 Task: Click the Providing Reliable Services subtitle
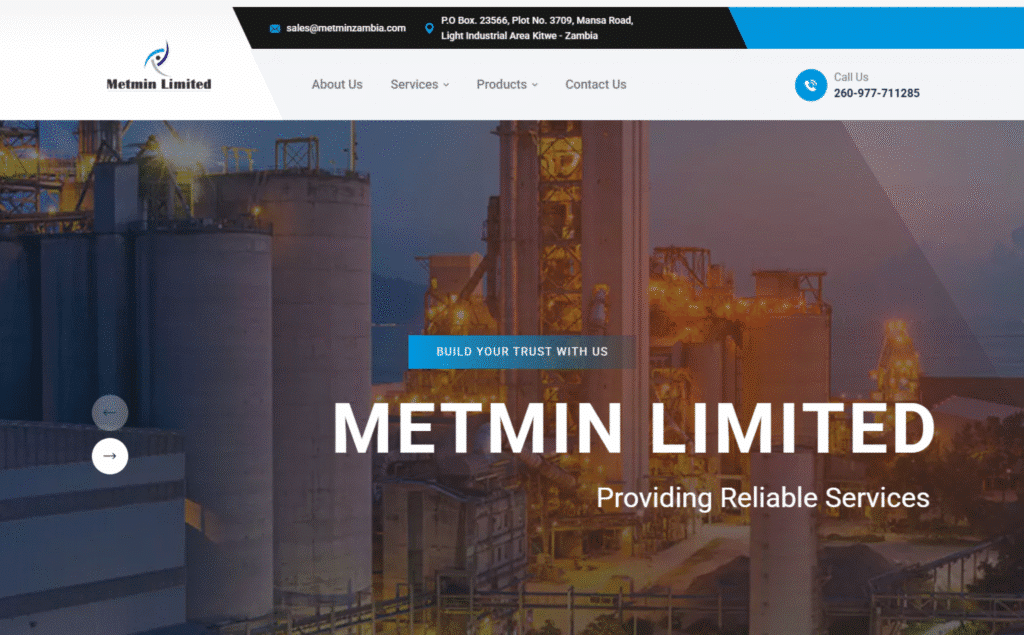pos(763,498)
